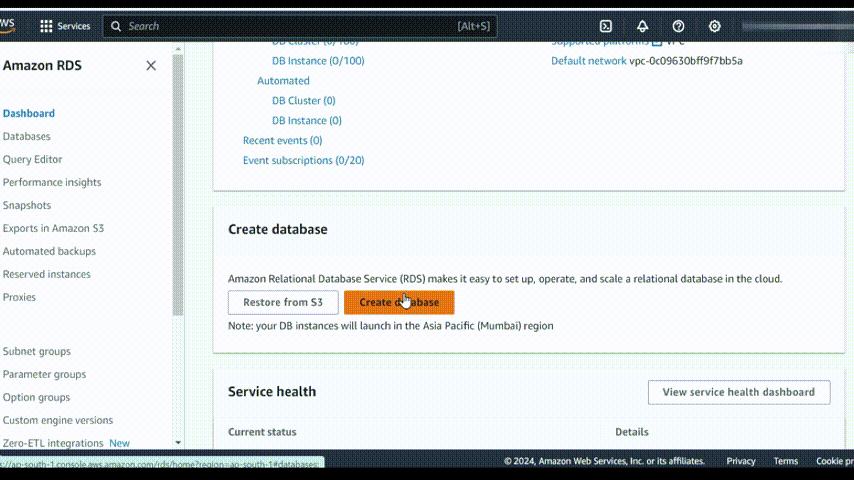Open Custom engine versions in sidebar

[58, 420]
